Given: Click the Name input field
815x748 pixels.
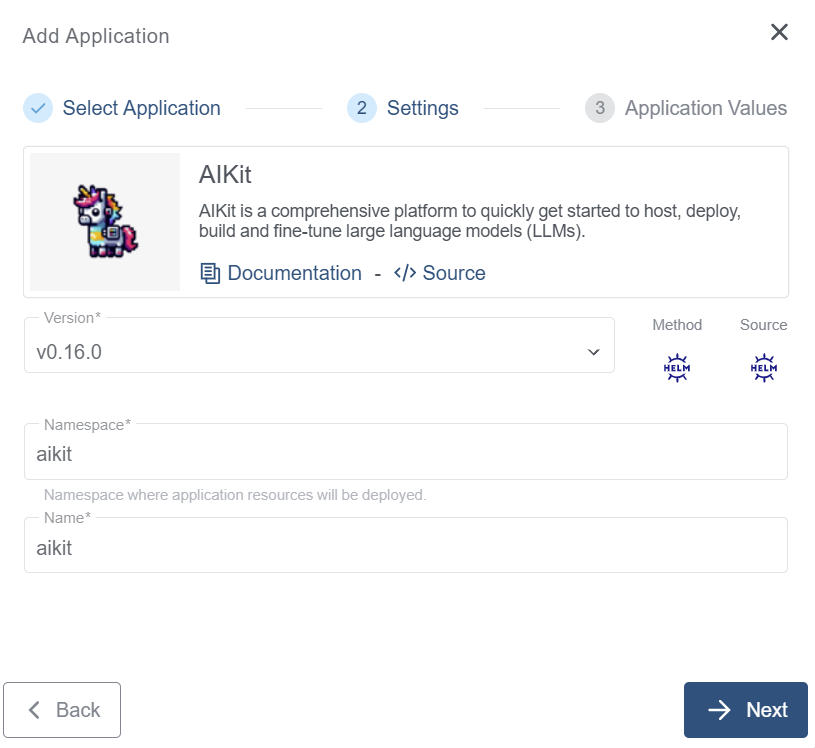Looking at the screenshot, I should point(405,548).
